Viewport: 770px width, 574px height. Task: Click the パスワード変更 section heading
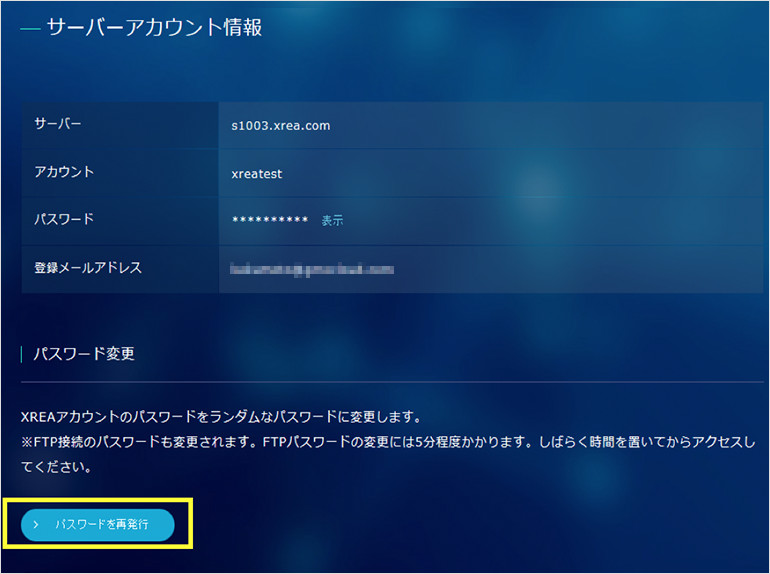point(84,354)
